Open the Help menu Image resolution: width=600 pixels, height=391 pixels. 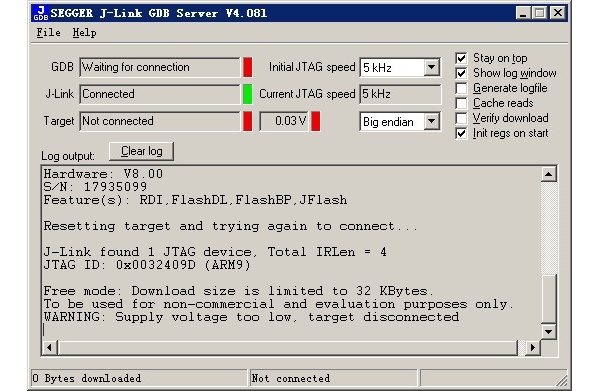(x=84, y=33)
